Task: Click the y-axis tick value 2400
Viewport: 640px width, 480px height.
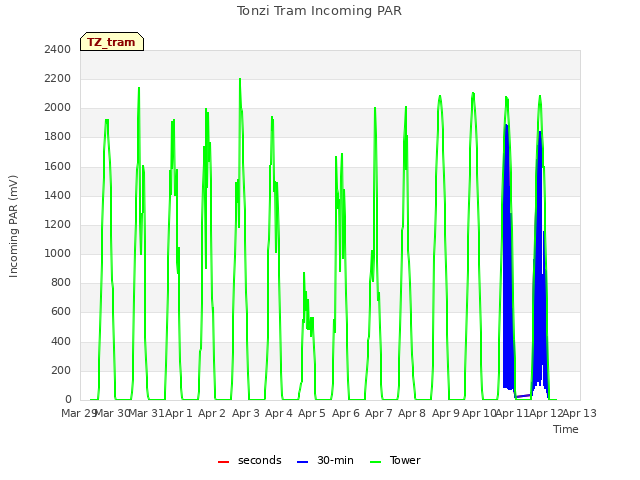Action: (x=58, y=49)
